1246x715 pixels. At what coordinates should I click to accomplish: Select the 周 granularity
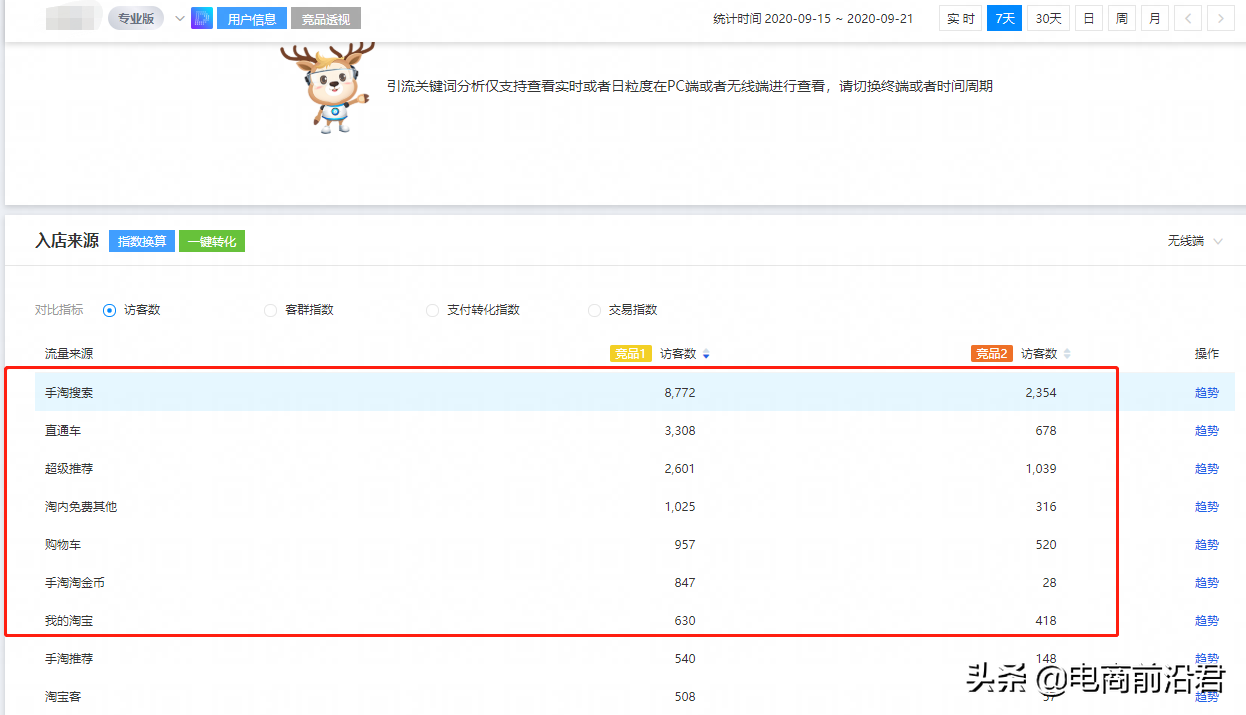(x=1122, y=18)
